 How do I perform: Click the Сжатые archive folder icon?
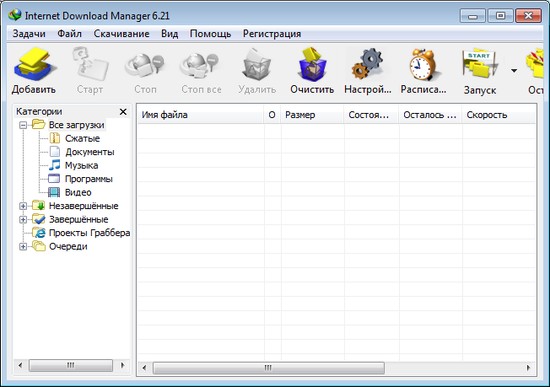[54, 138]
